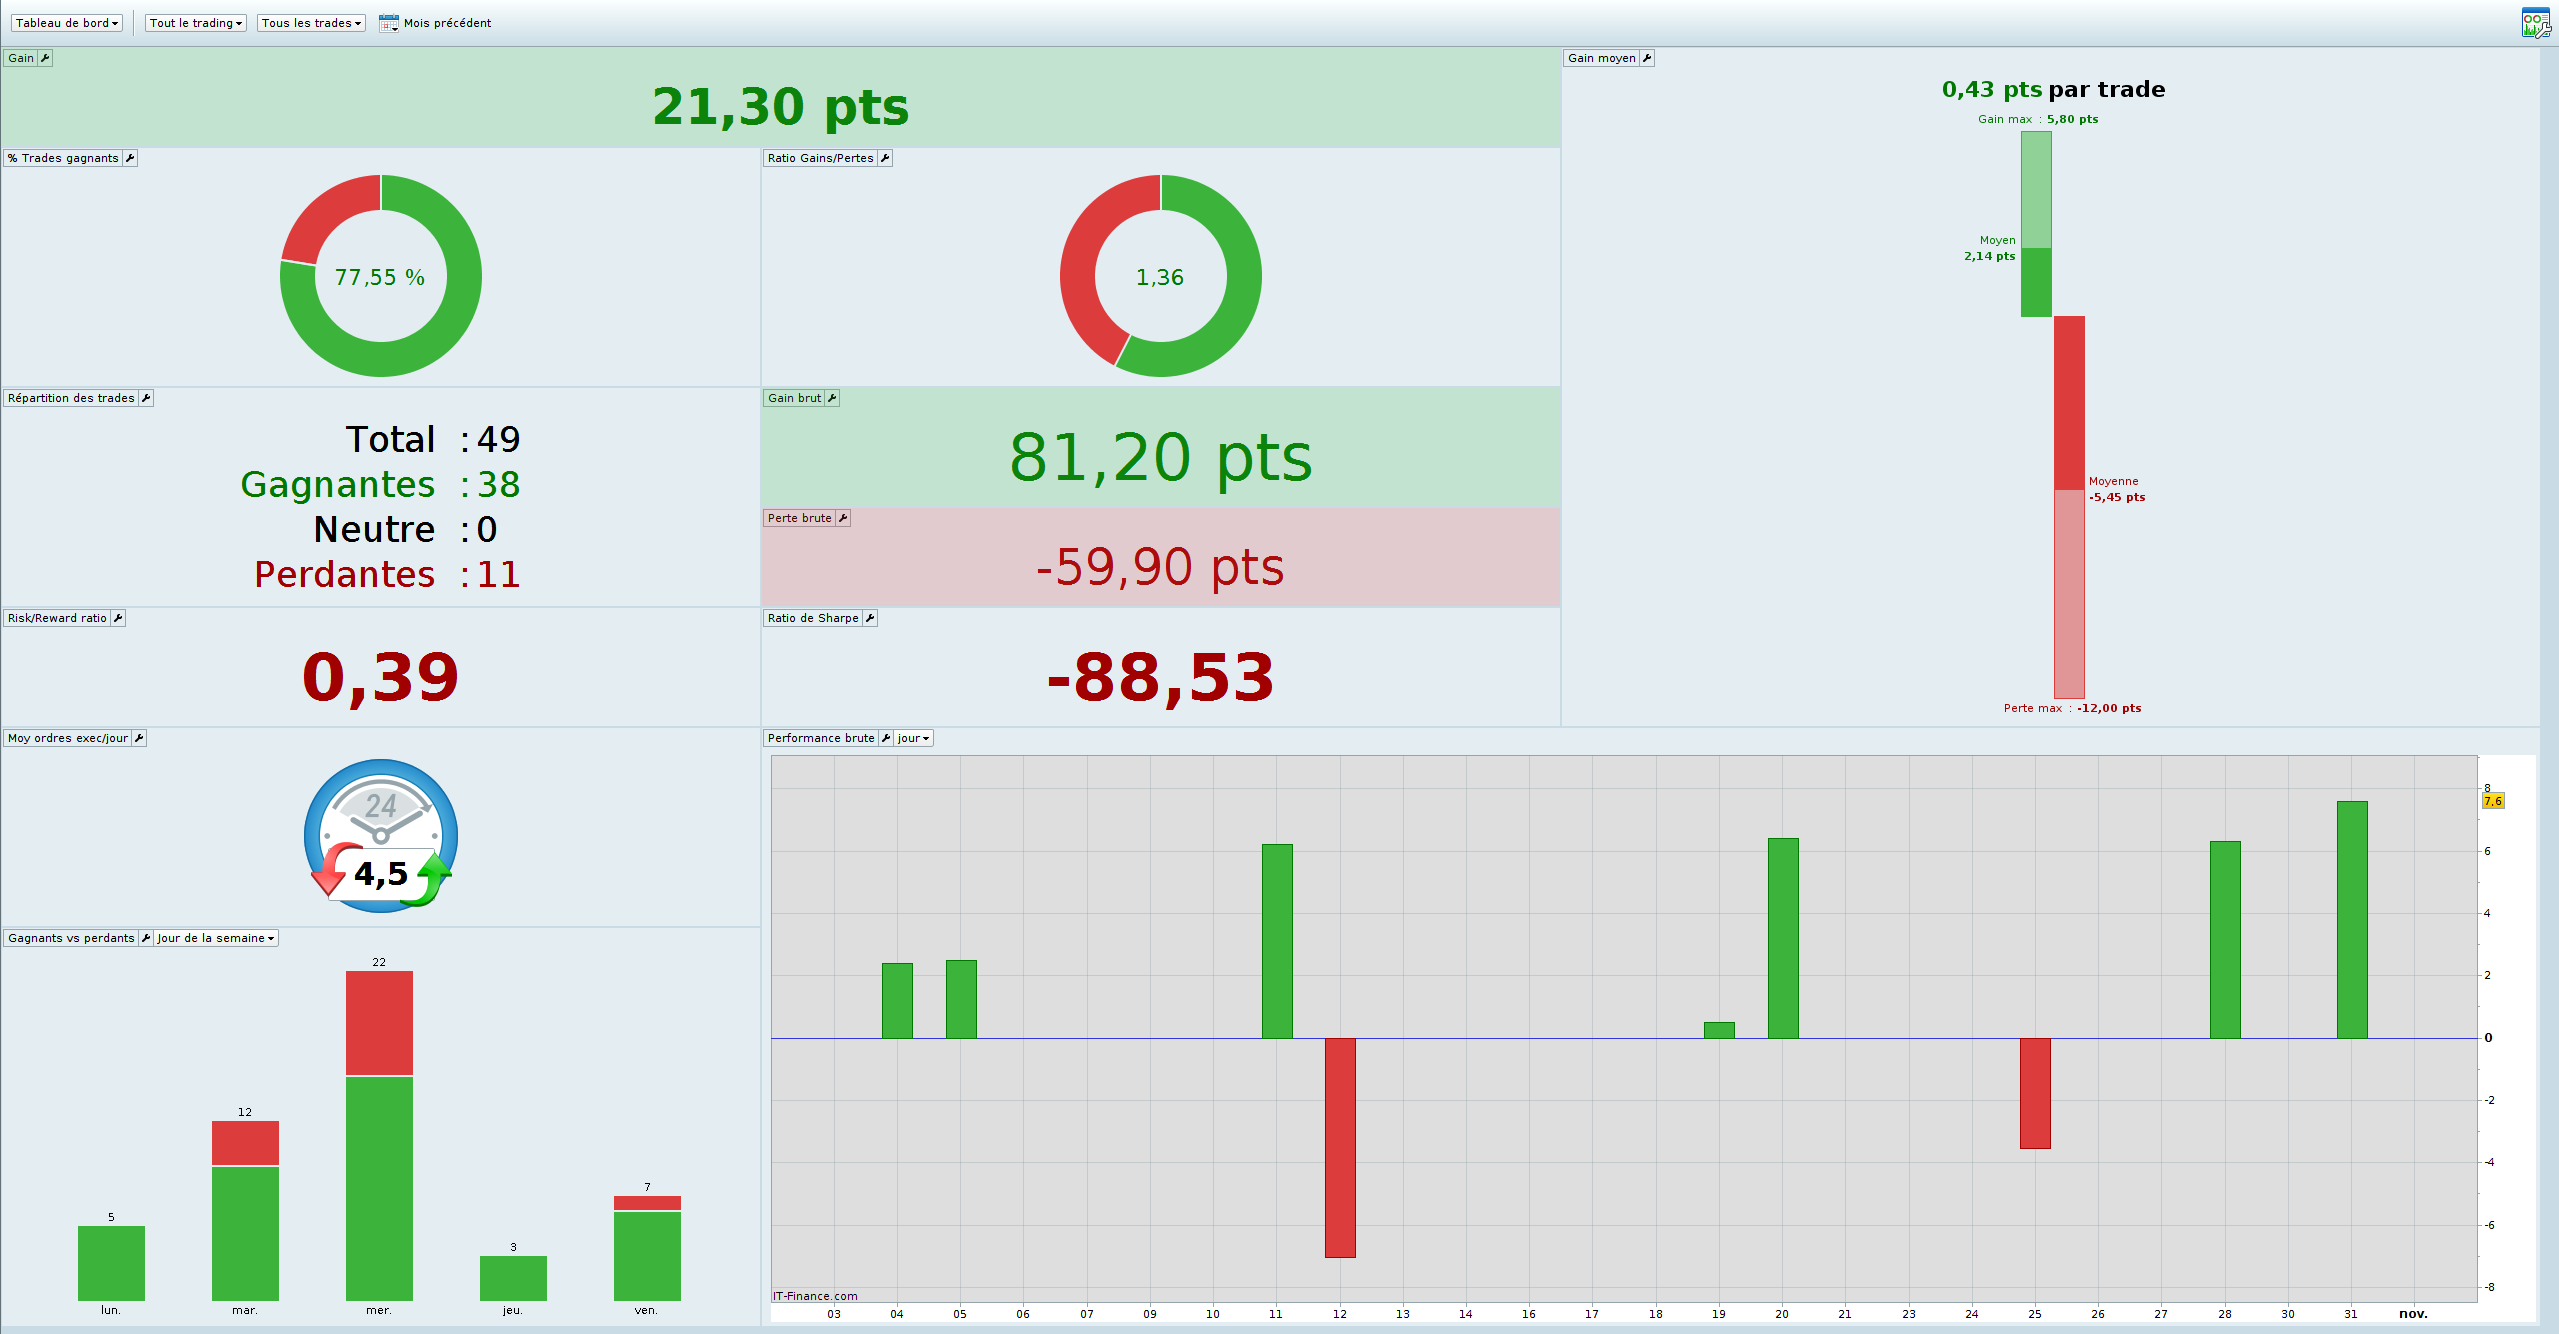Click the Ratio de Sharpe wrench icon
This screenshot has height=1334, width=2559.
[x=870, y=618]
